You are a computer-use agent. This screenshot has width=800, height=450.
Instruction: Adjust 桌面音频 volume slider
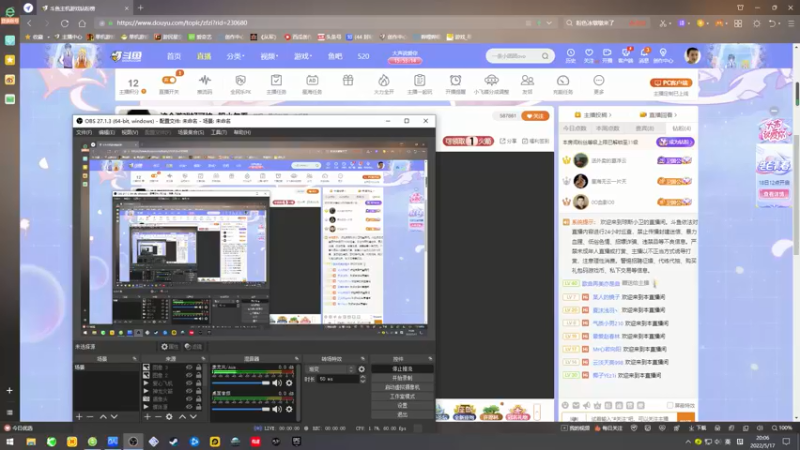(241, 409)
